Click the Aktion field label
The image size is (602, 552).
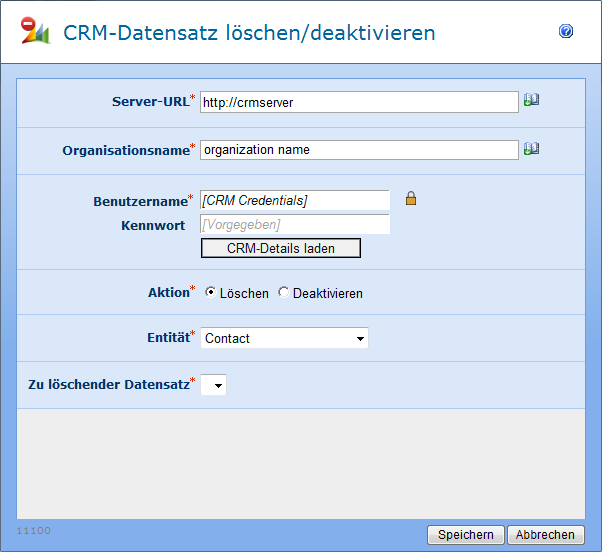coord(168,293)
